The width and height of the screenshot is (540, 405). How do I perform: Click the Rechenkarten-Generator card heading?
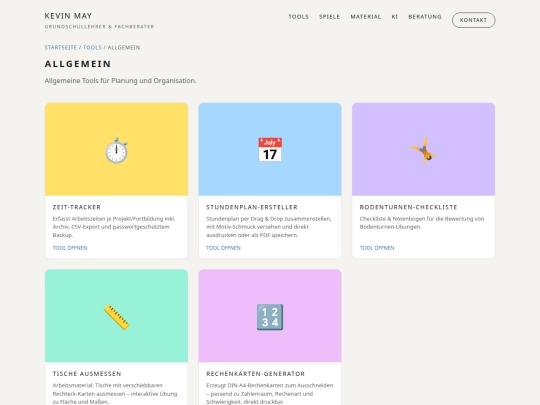[256, 374]
